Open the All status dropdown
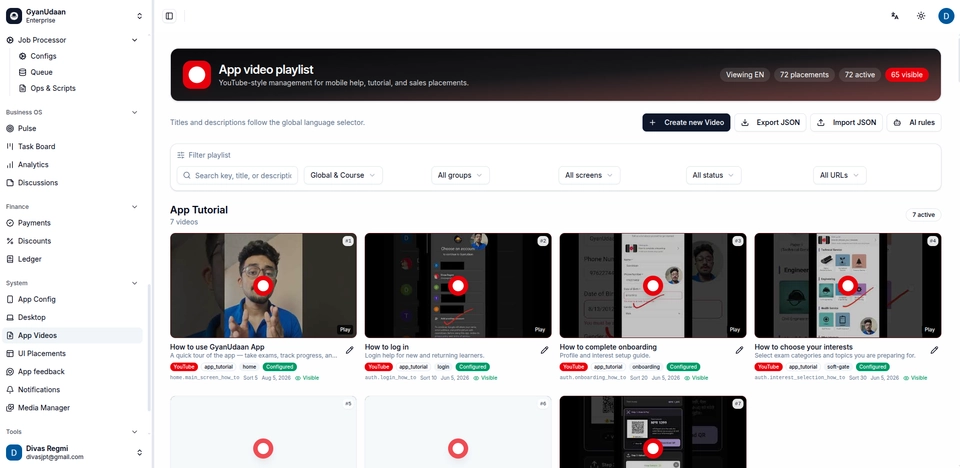 click(713, 175)
